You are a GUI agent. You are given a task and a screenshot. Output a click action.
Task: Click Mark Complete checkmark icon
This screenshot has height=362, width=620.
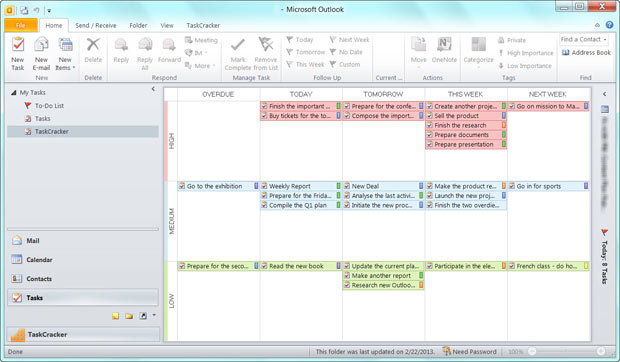point(238,45)
